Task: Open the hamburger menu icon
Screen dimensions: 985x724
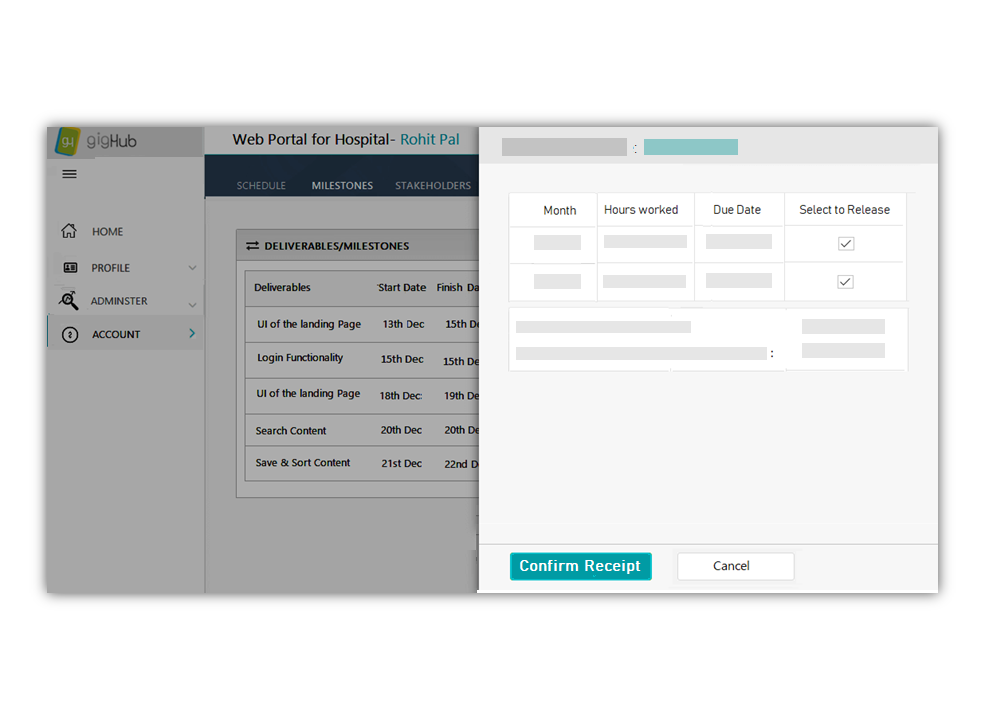Action: point(69,174)
